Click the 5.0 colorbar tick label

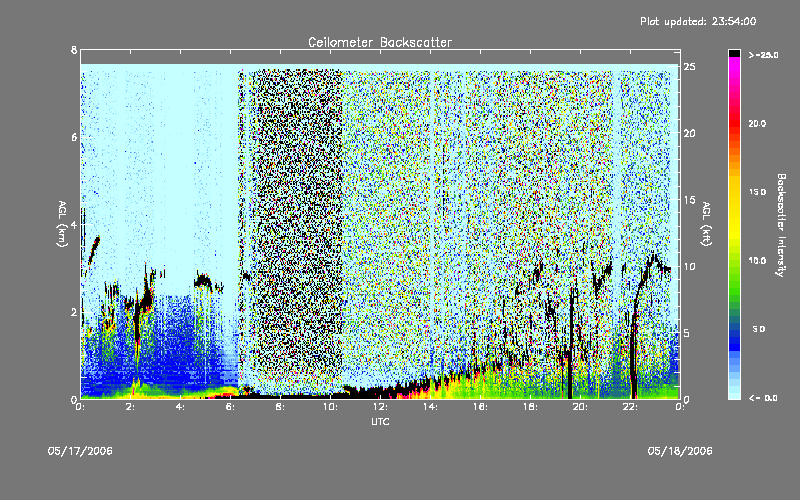[x=759, y=330]
